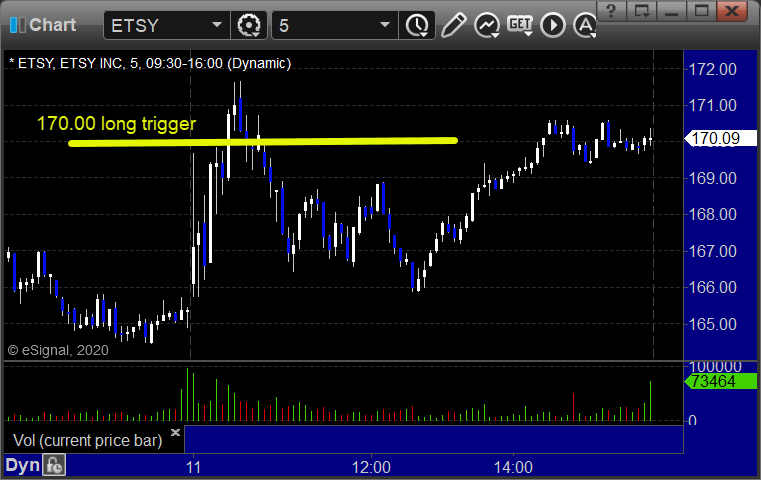The width and height of the screenshot is (761, 480).
Task: Click the 169.00 price axis label
Action: [712, 178]
